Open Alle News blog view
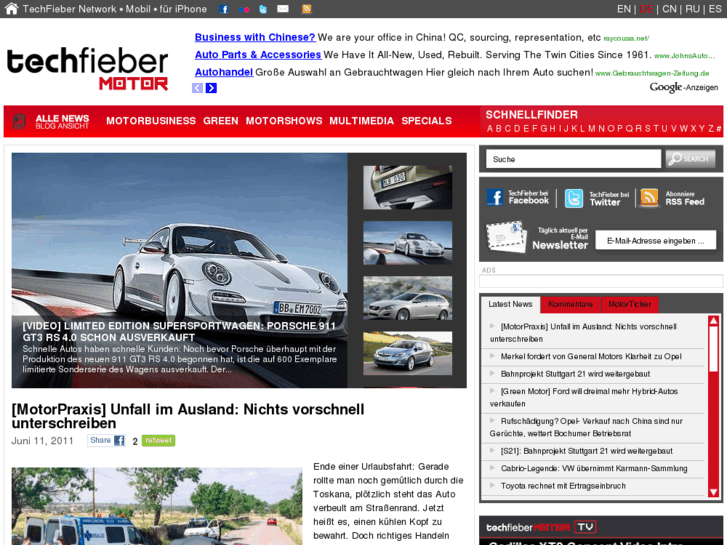This screenshot has width=727, height=545. (62, 122)
